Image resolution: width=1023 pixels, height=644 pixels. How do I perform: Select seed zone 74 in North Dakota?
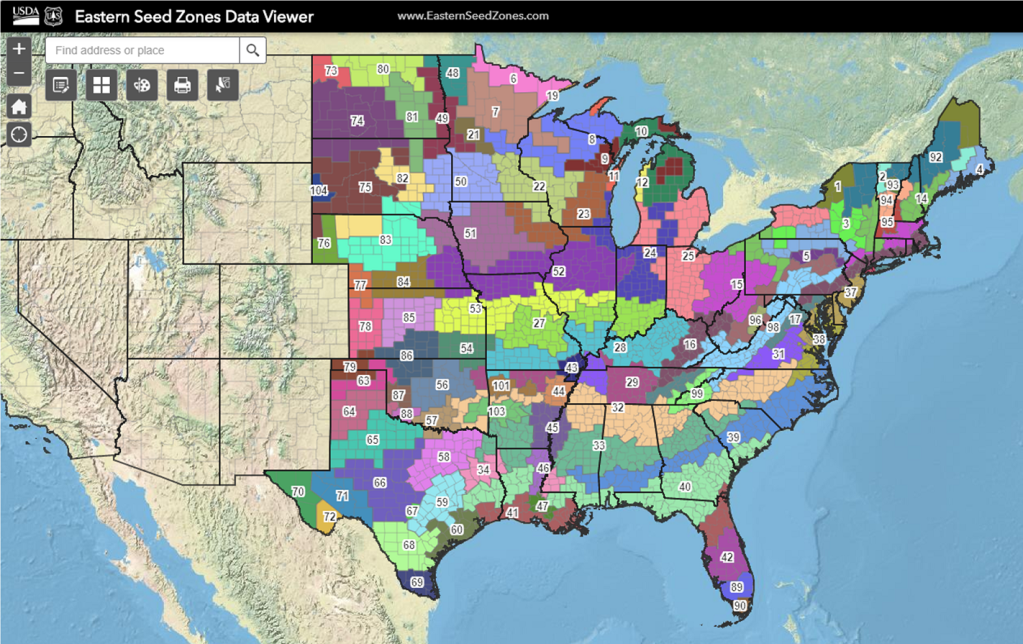[357, 121]
